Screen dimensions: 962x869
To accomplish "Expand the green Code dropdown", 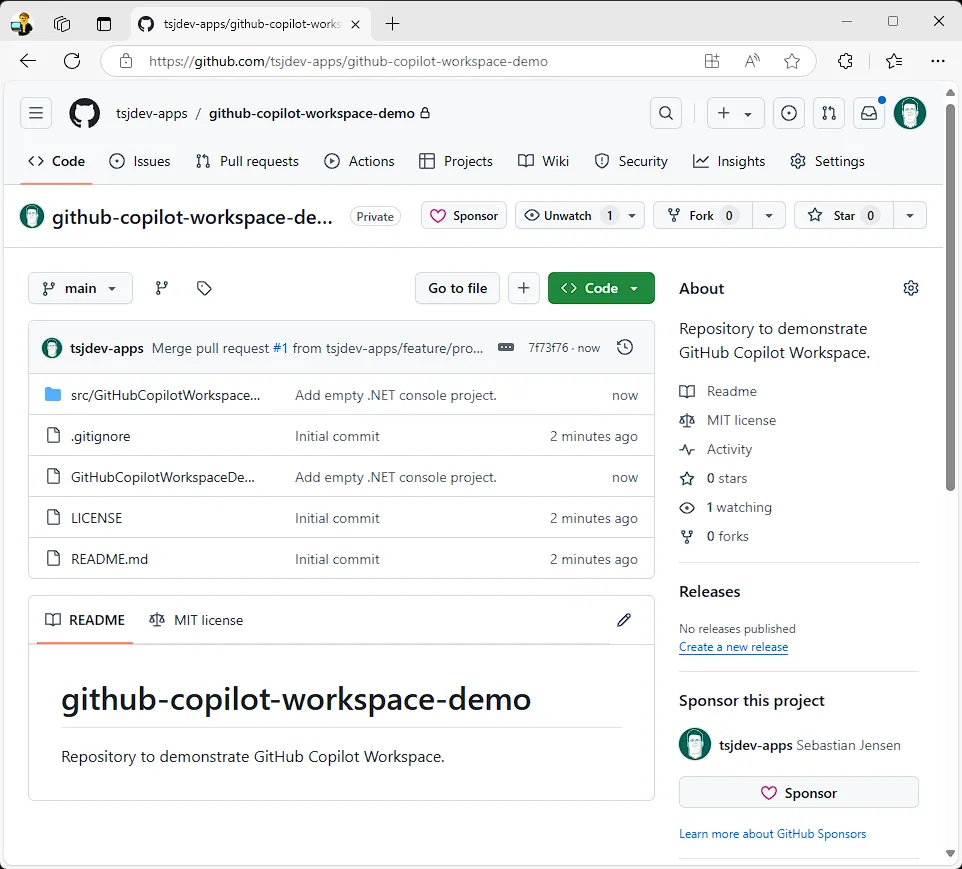I will point(601,288).
